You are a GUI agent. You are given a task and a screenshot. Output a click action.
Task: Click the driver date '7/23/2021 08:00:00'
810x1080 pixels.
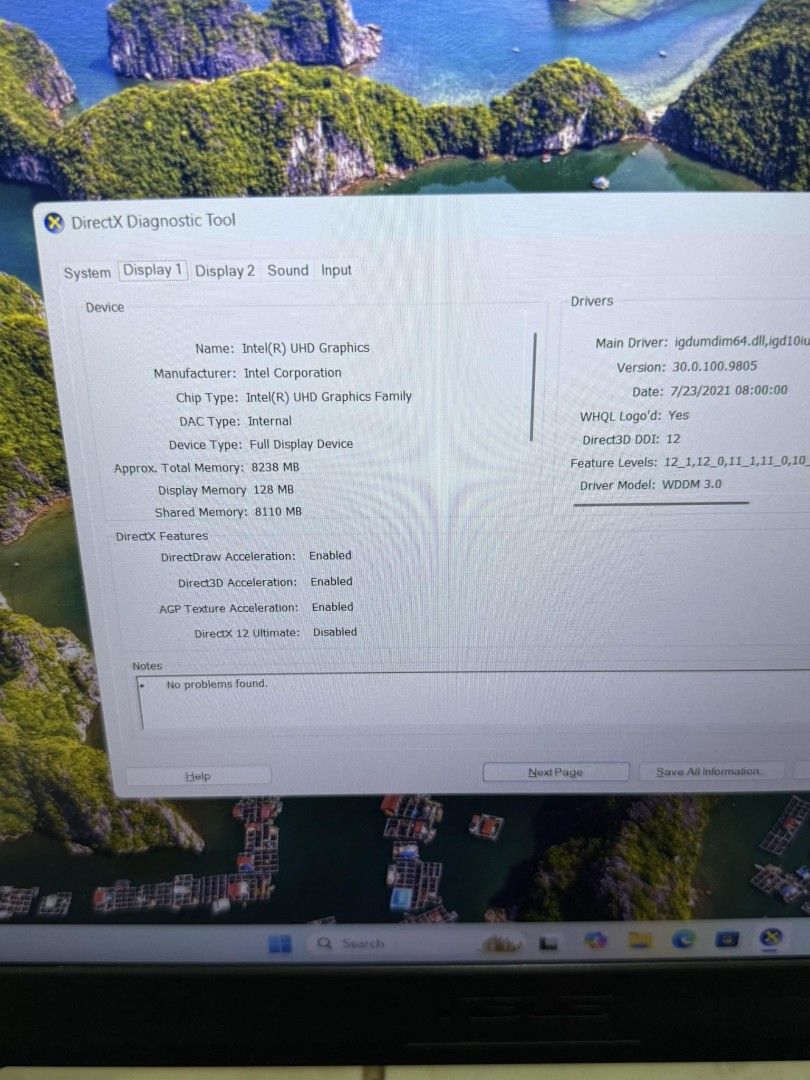729,391
